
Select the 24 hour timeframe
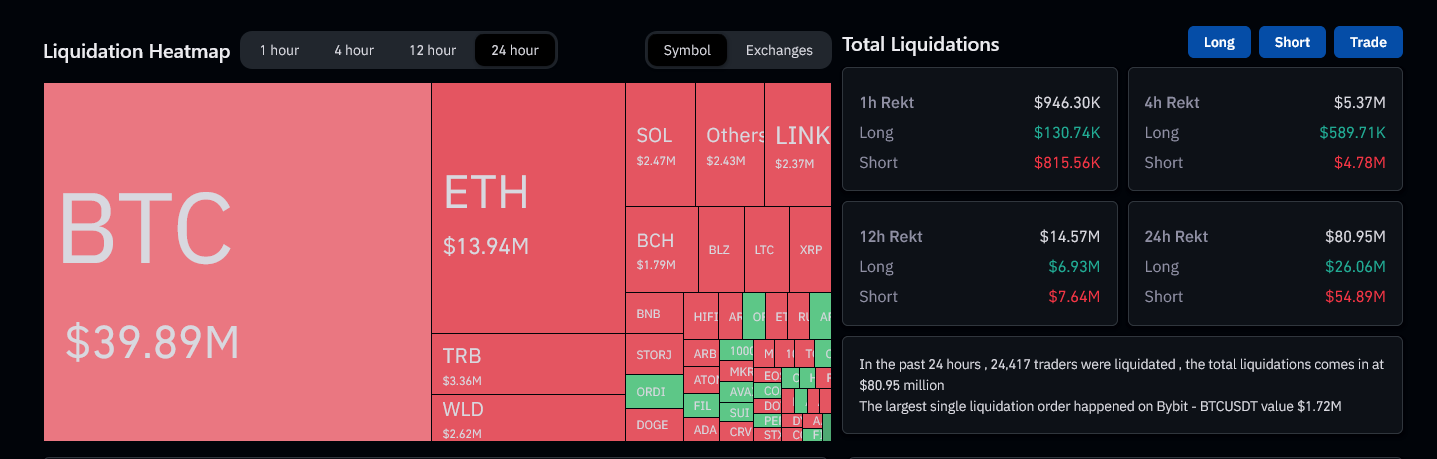pos(515,50)
